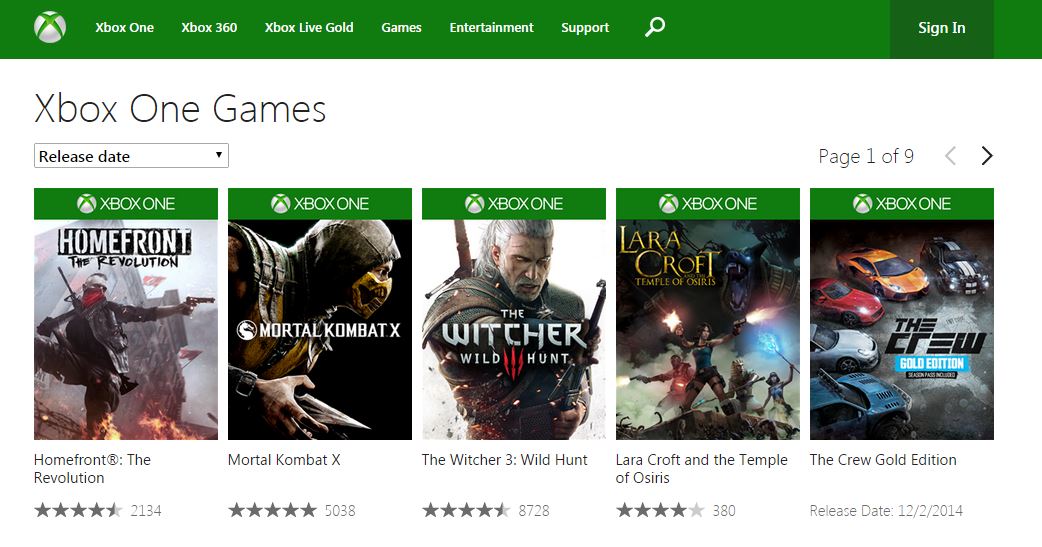
Task: Open the Entertainment menu
Action: (x=491, y=28)
